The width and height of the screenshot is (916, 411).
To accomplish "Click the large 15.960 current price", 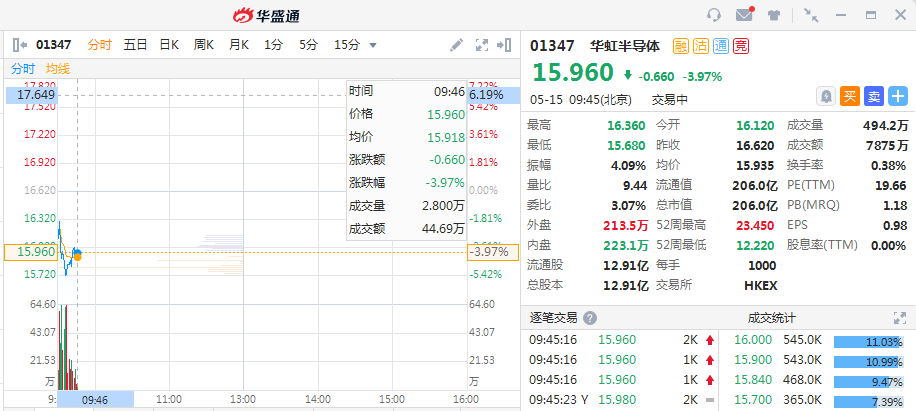I will click(x=573, y=73).
